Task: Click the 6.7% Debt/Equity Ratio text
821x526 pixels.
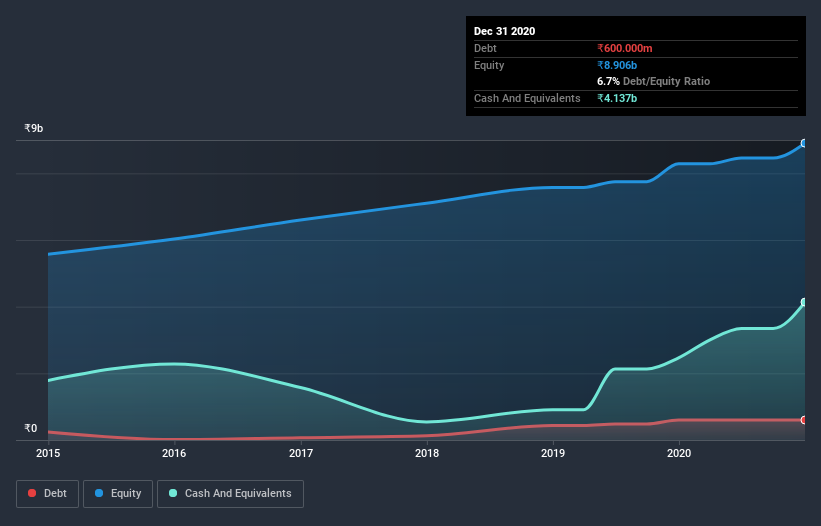Action: point(653,81)
